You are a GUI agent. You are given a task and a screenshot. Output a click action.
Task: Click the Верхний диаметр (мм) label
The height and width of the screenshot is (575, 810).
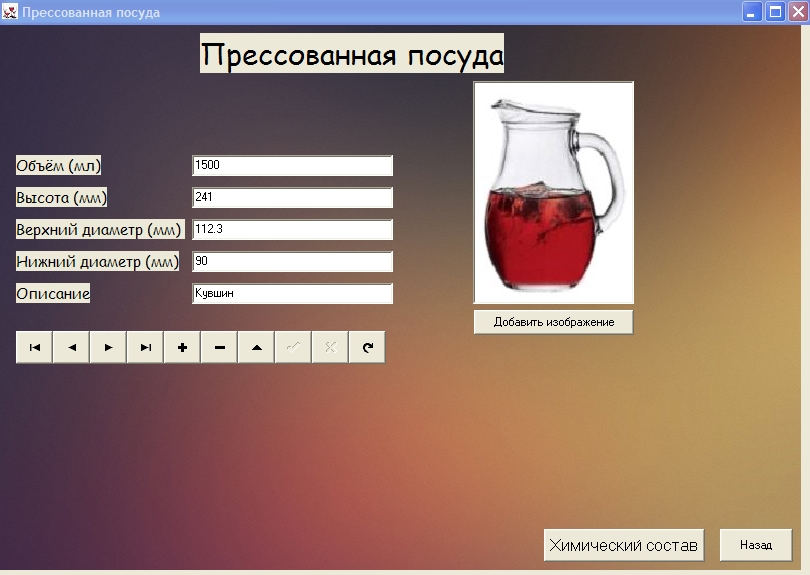pyautogui.click(x=100, y=229)
